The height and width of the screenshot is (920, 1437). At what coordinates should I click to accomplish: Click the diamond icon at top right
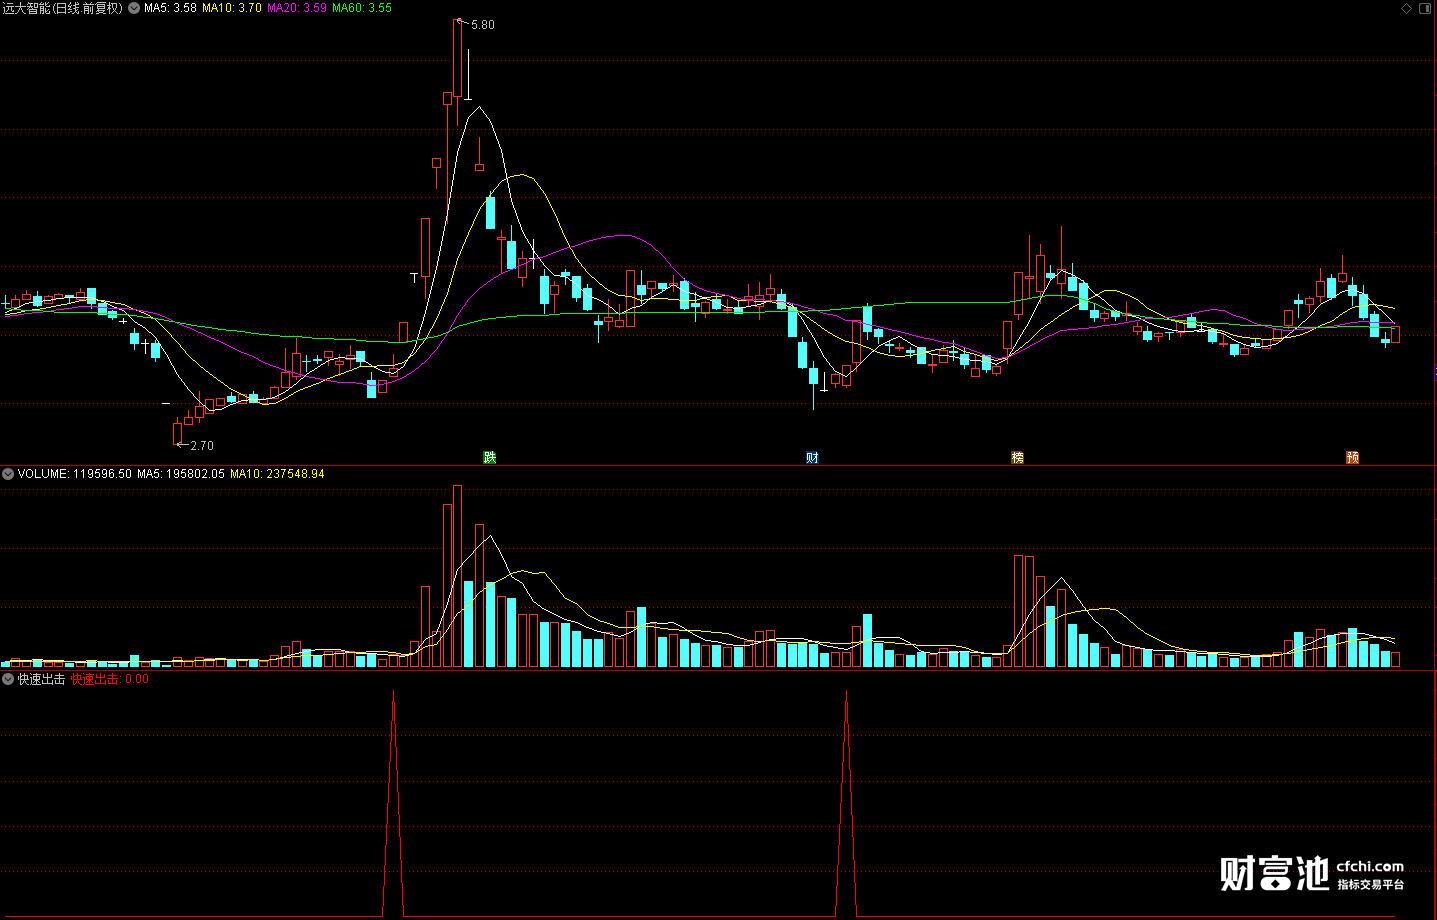1407,8
